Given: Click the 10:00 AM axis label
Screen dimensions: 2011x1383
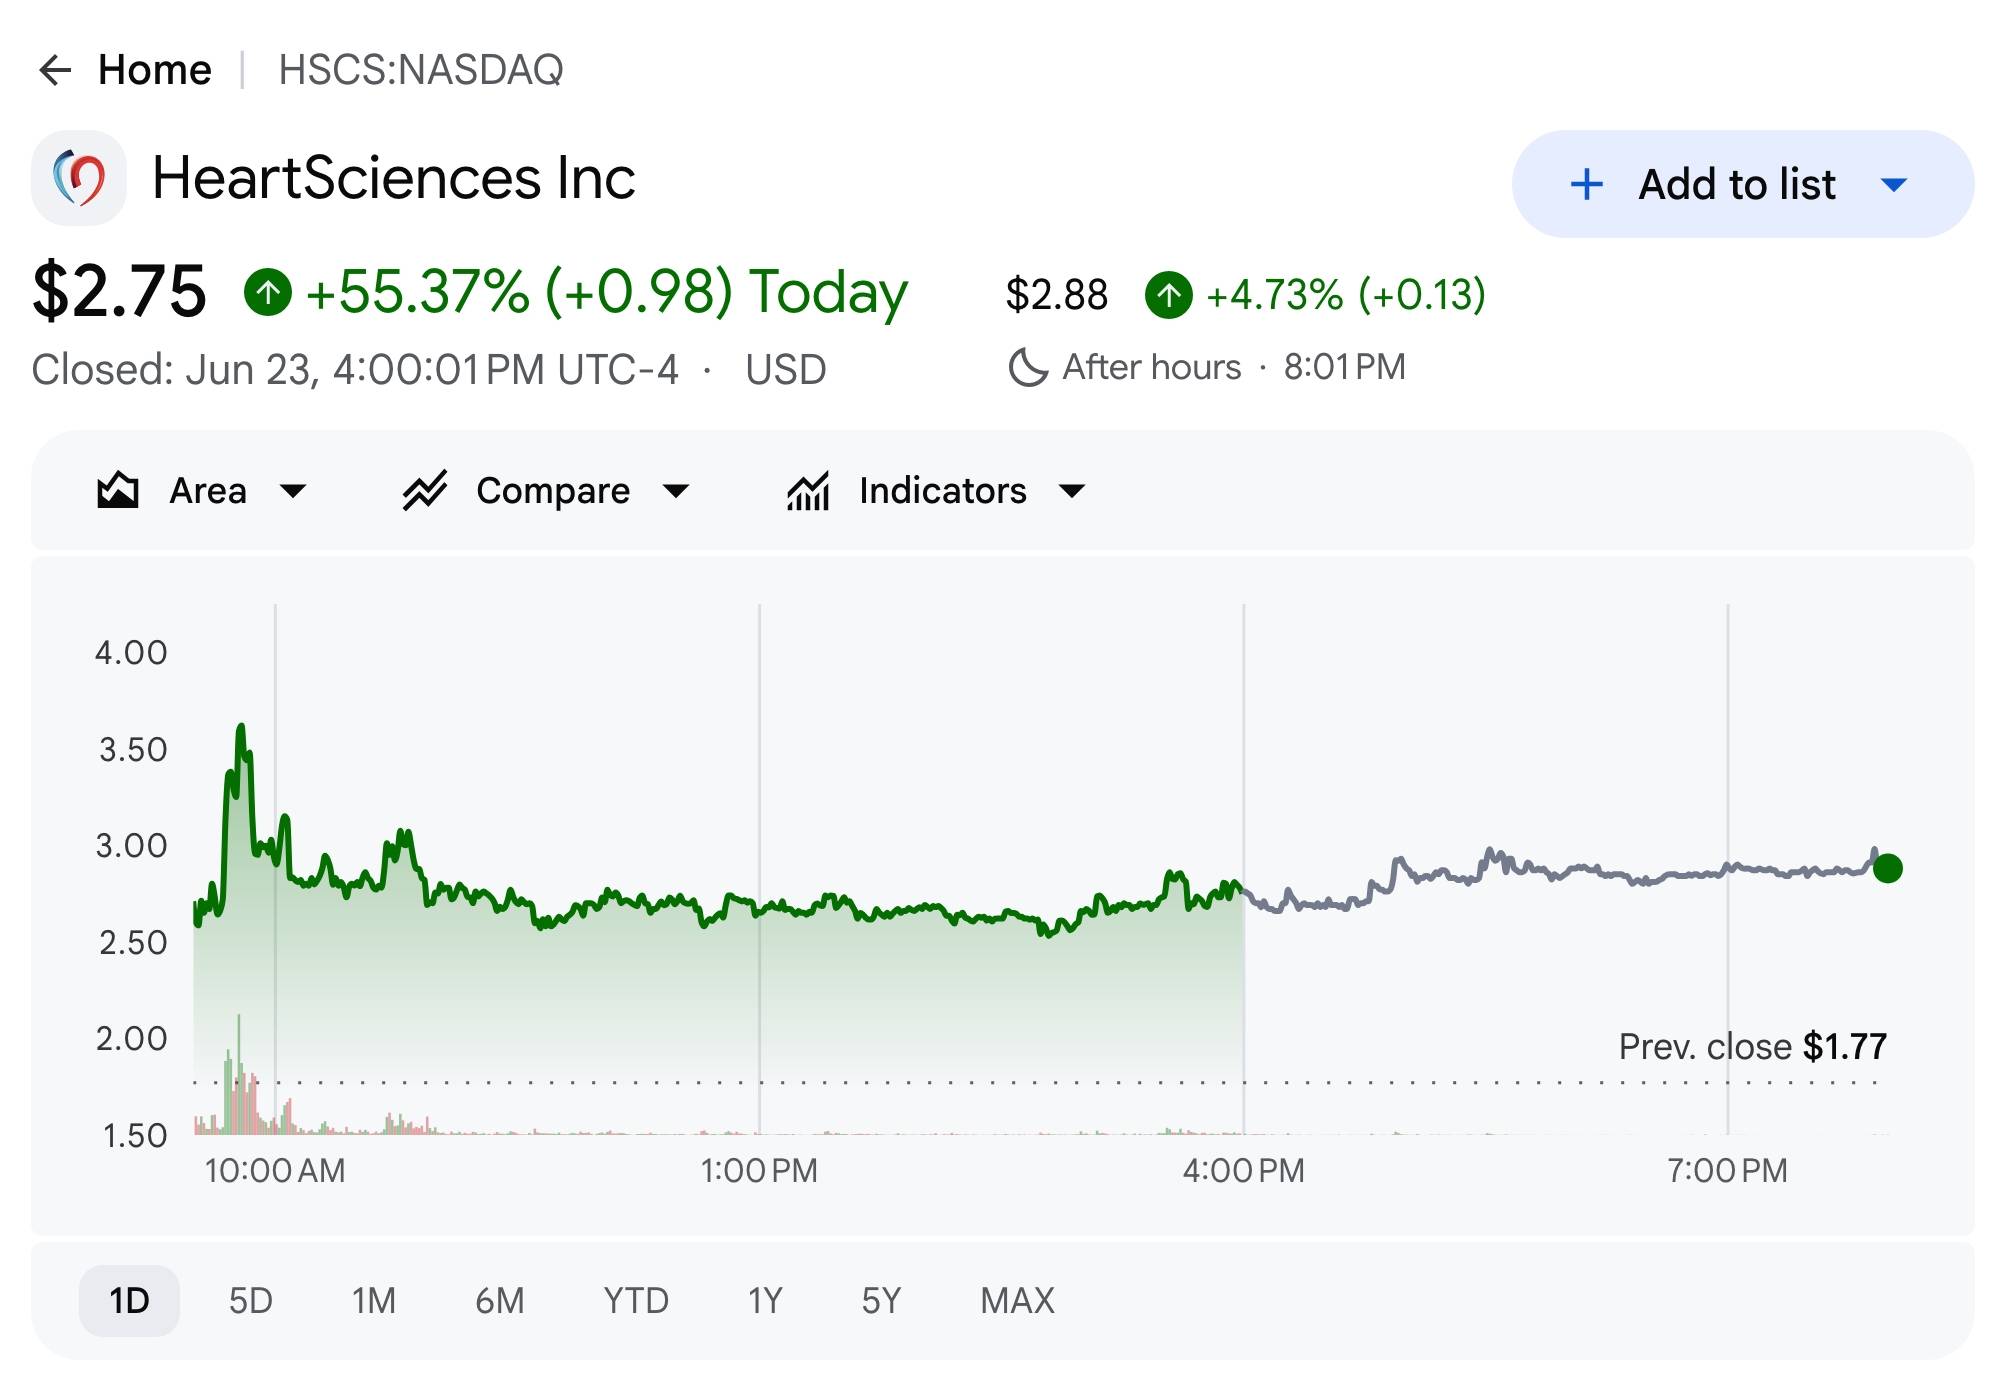Looking at the screenshot, I should click(x=275, y=1171).
